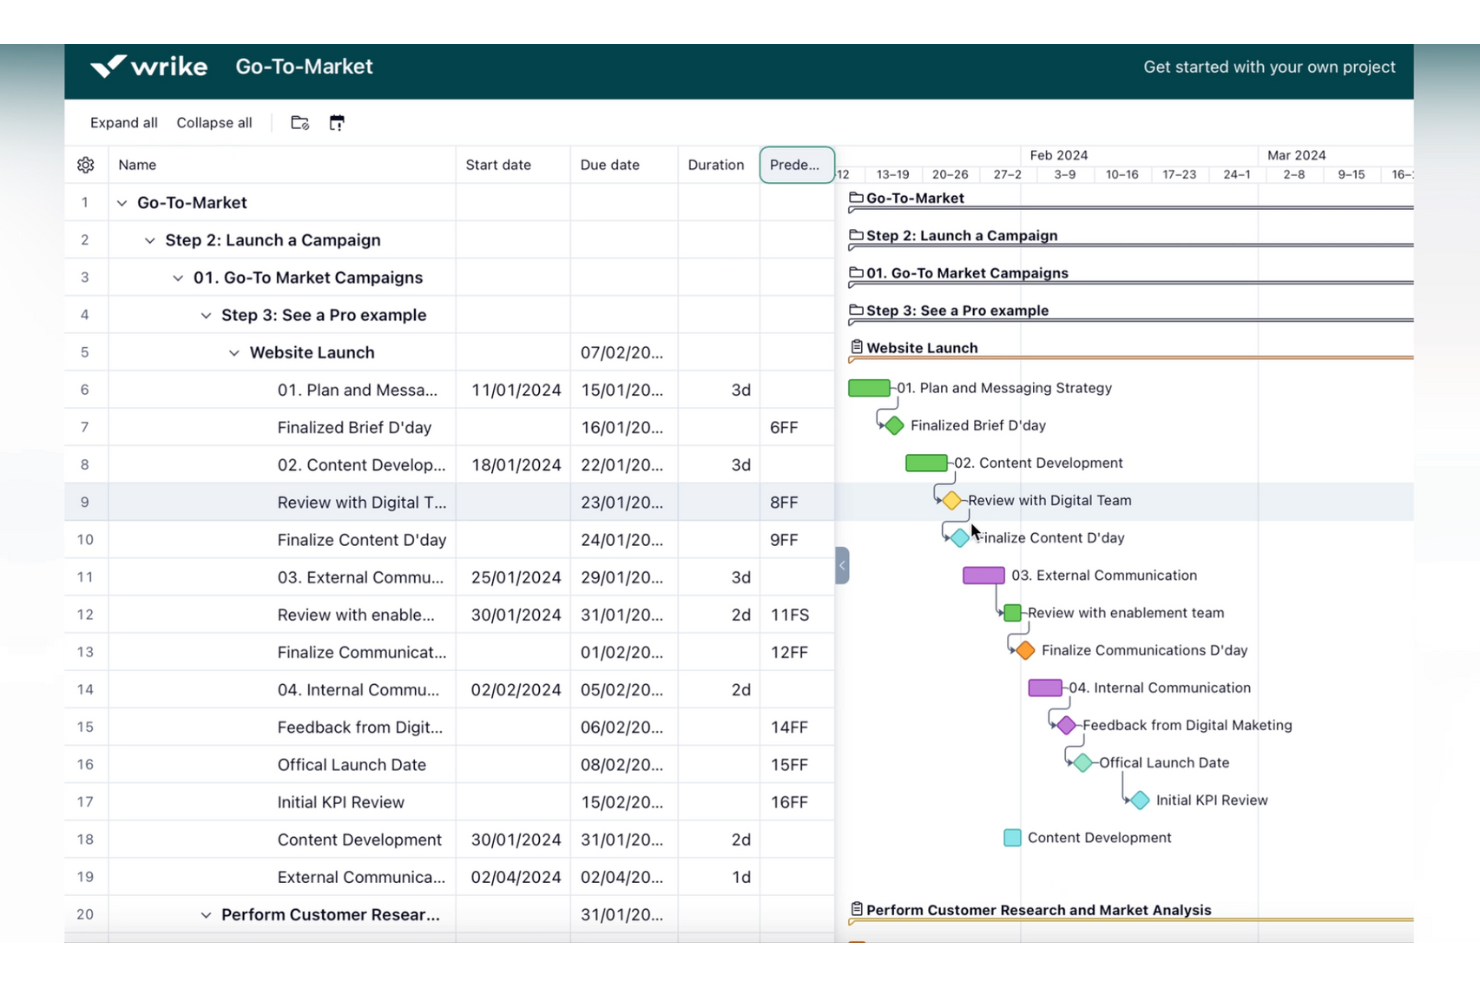This screenshot has width=1480, height=987.
Task: Click Go-To-Market folder icon in Gantt chart
Action: [x=856, y=198]
